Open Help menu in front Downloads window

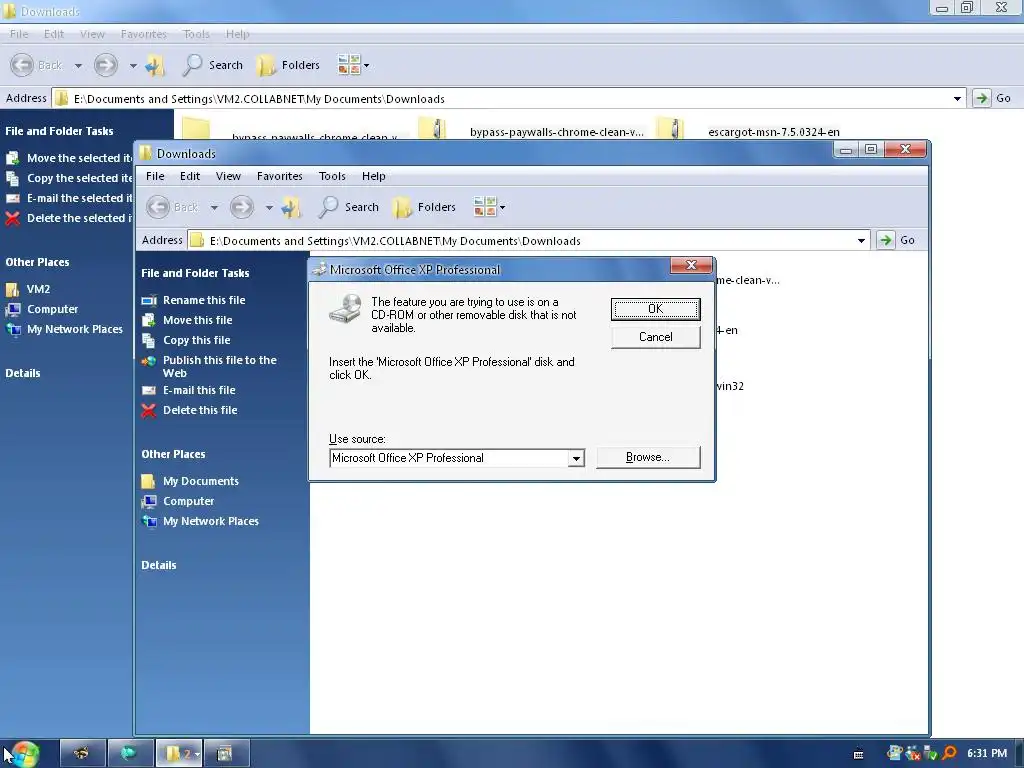(x=374, y=176)
